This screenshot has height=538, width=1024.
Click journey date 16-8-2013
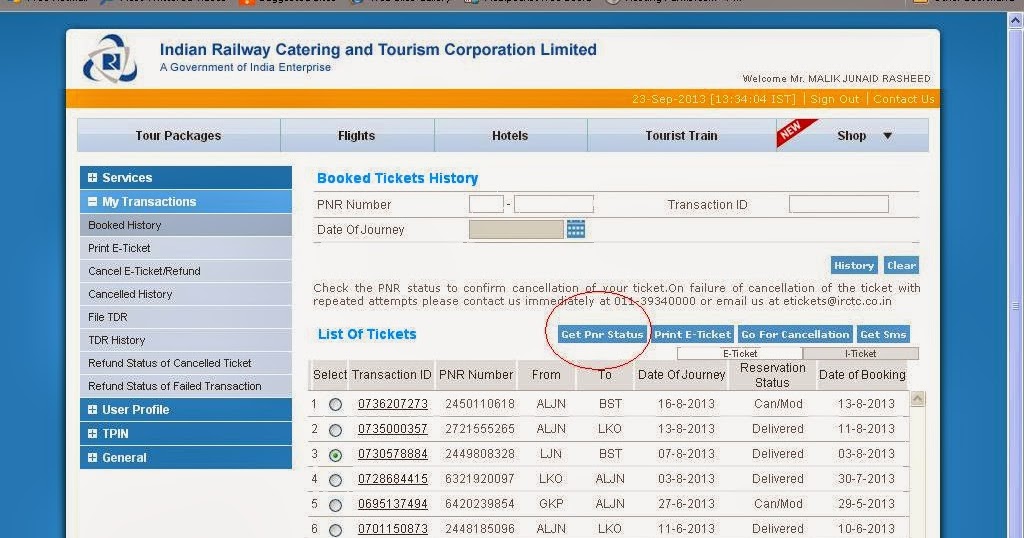pos(686,404)
